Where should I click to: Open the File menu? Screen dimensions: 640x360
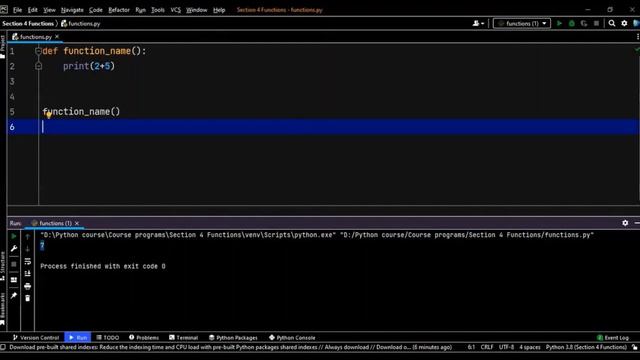tap(17, 10)
